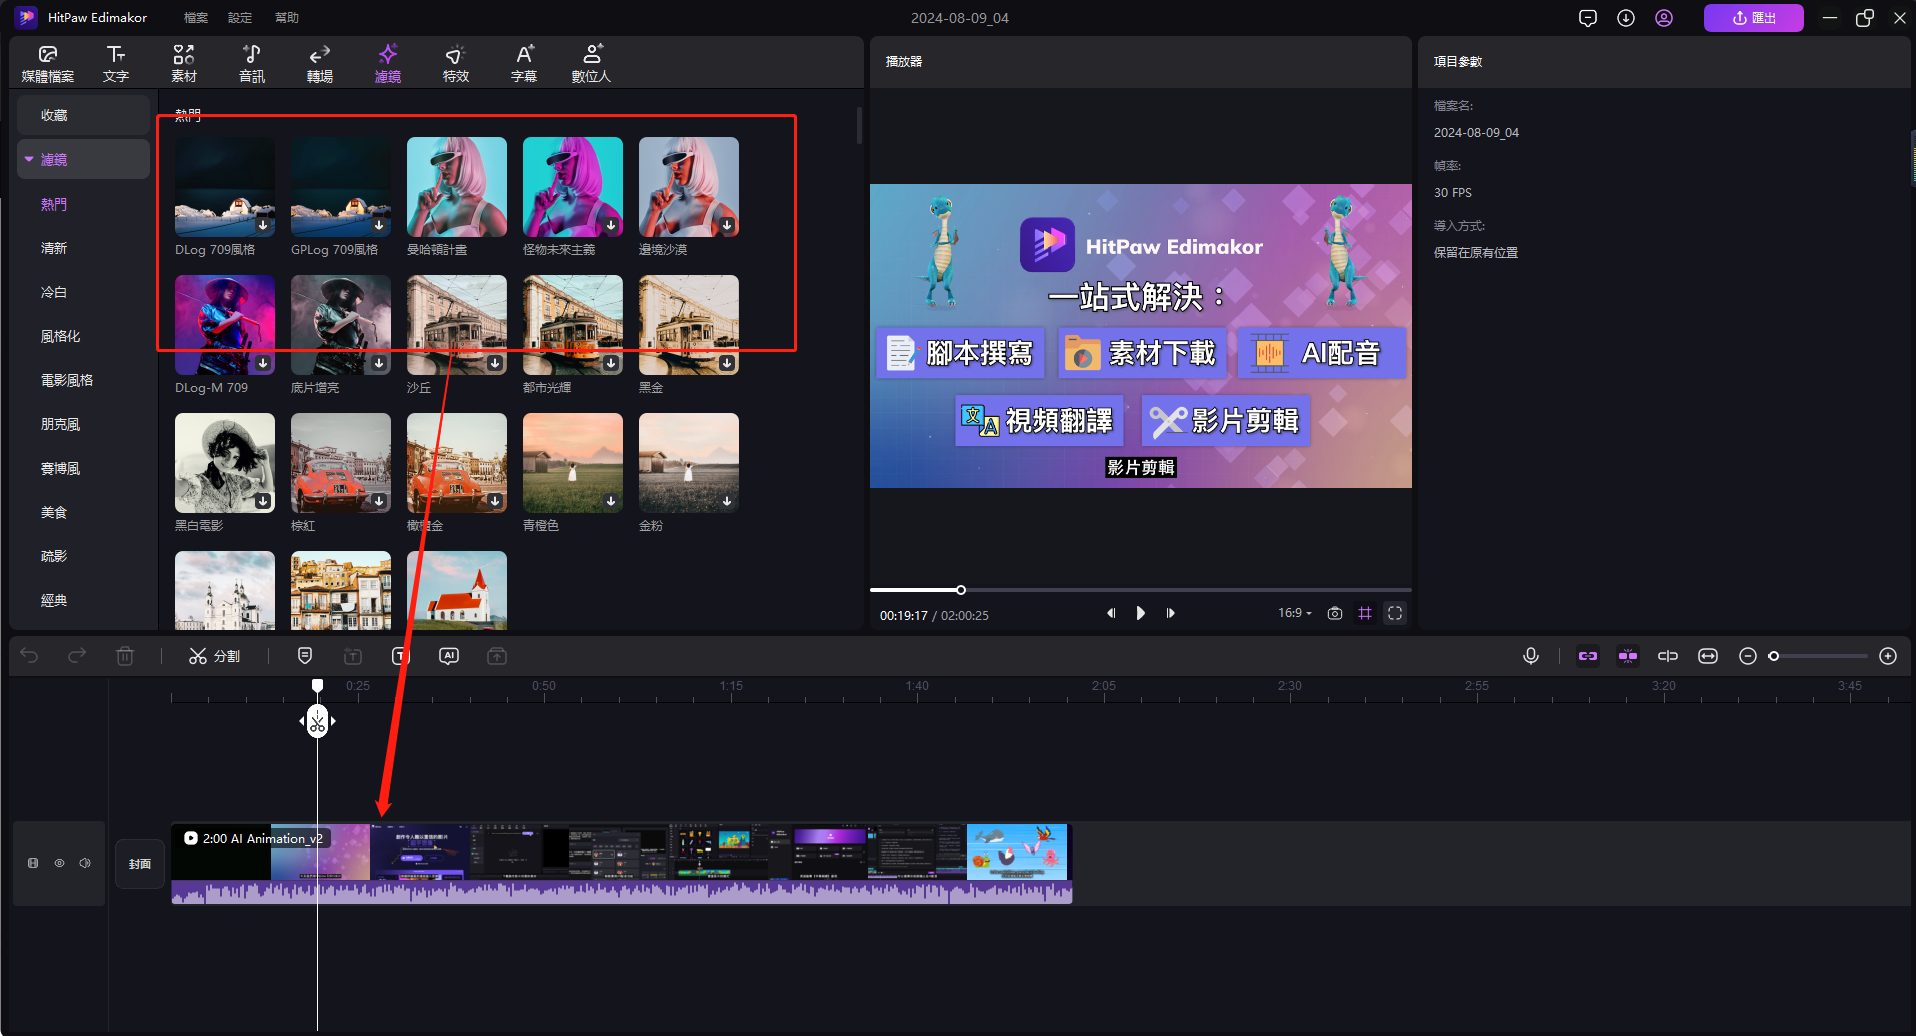
Task: Select the 經典 filter subcategory
Action: coord(54,600)
